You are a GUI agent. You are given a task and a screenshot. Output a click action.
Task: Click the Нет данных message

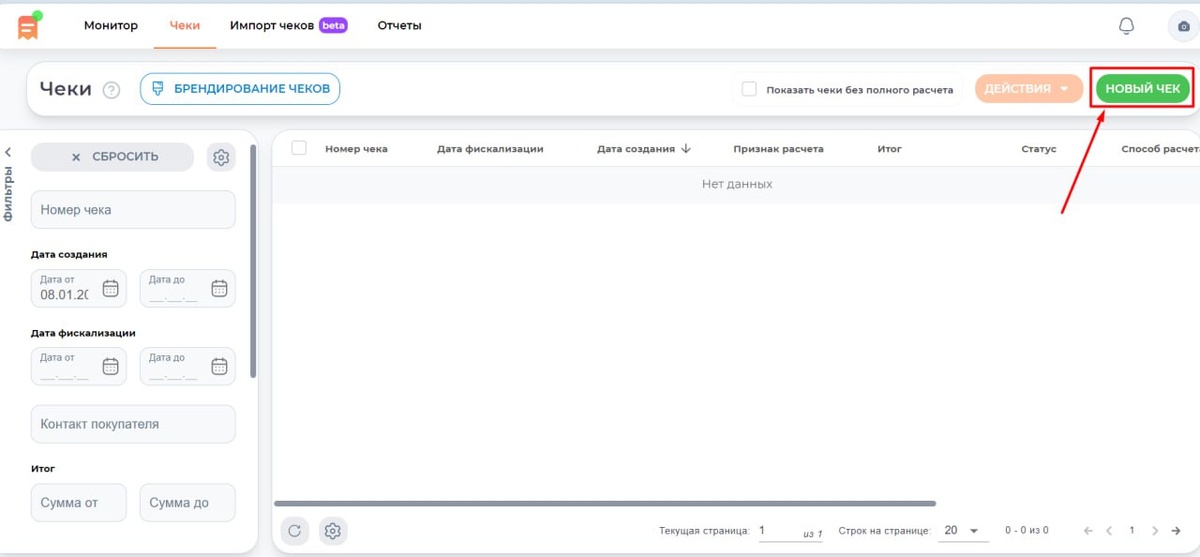click(737, 184)
